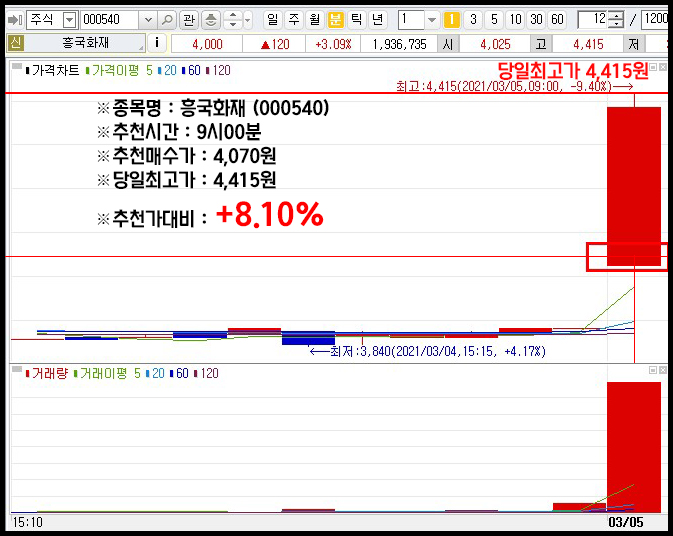
Task: Click the volume MA 120 legend entry
Action: [206, 373]
